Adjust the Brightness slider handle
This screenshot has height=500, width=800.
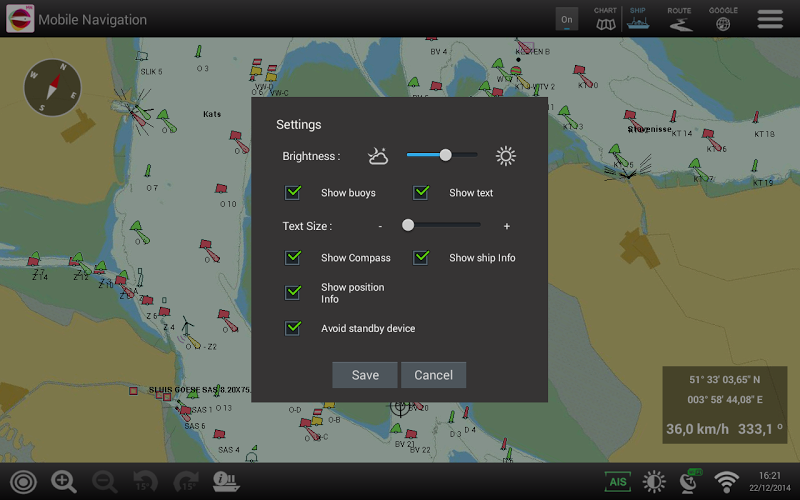point(445,155)
